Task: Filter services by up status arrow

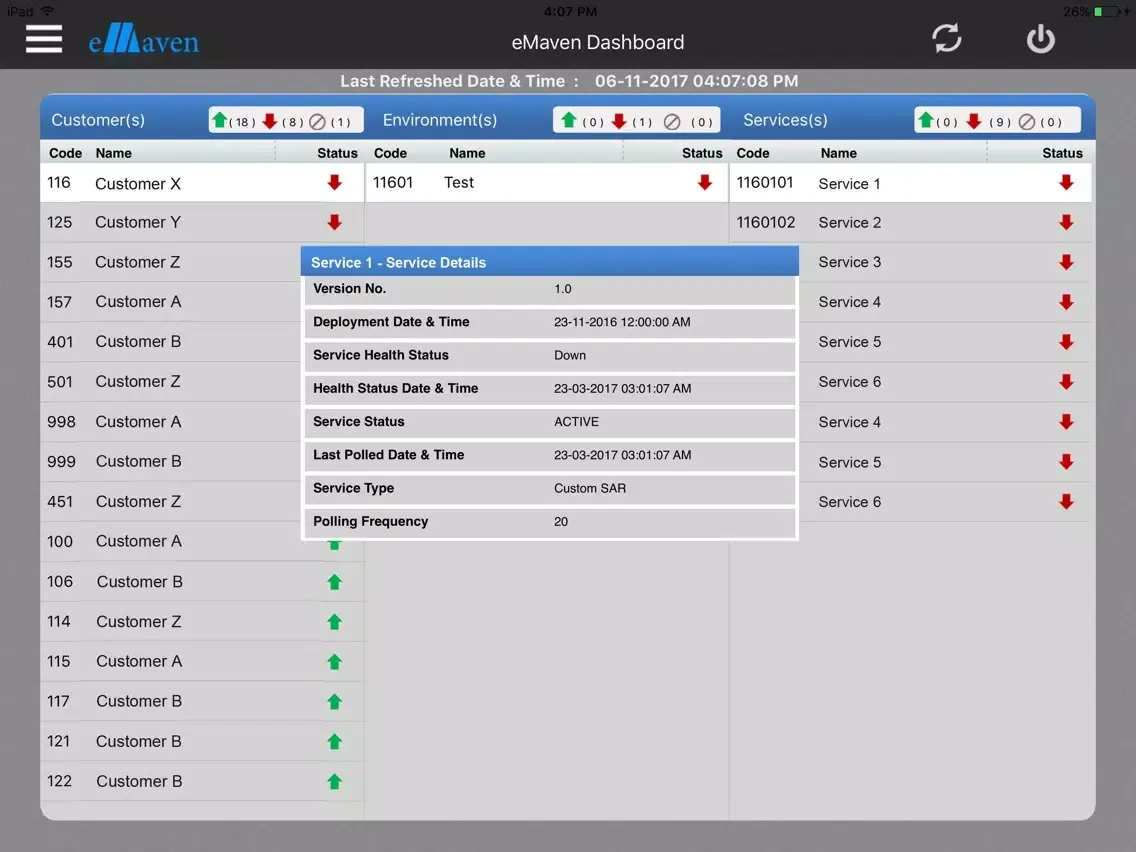Action: tap(925, 120)
